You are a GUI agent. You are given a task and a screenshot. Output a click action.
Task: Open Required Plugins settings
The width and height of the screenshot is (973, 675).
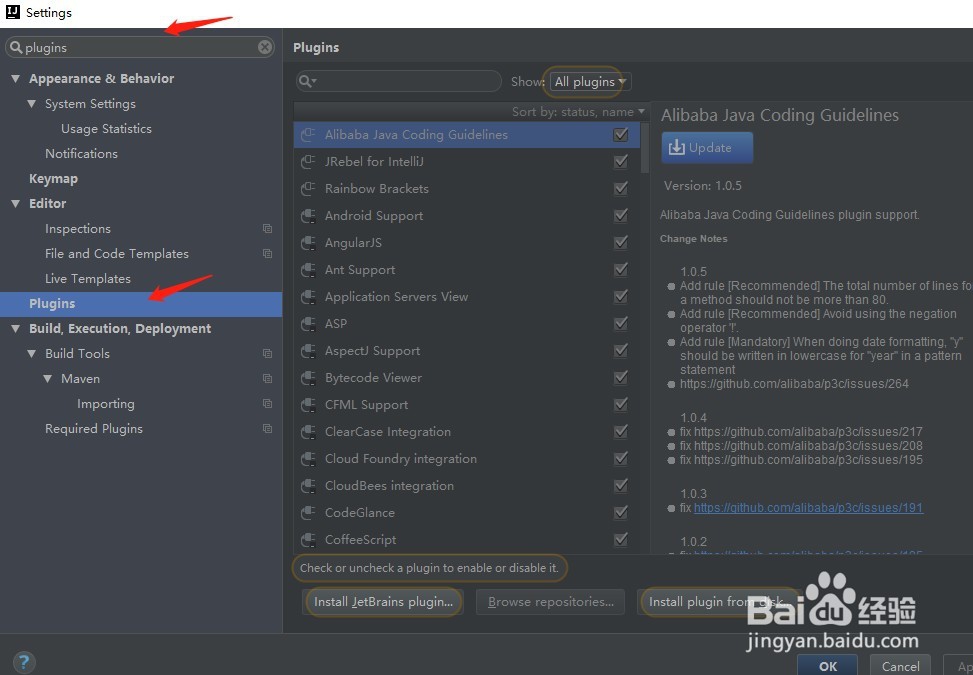click(x=94, y=428)
